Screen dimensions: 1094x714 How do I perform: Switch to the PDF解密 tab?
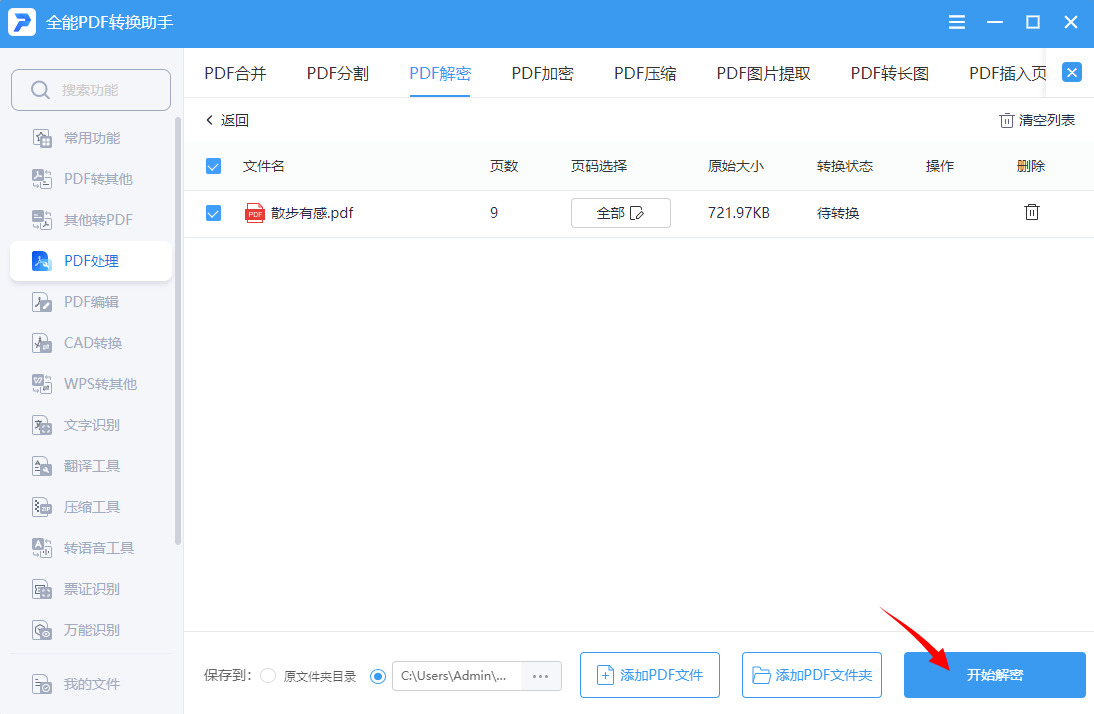440,73
